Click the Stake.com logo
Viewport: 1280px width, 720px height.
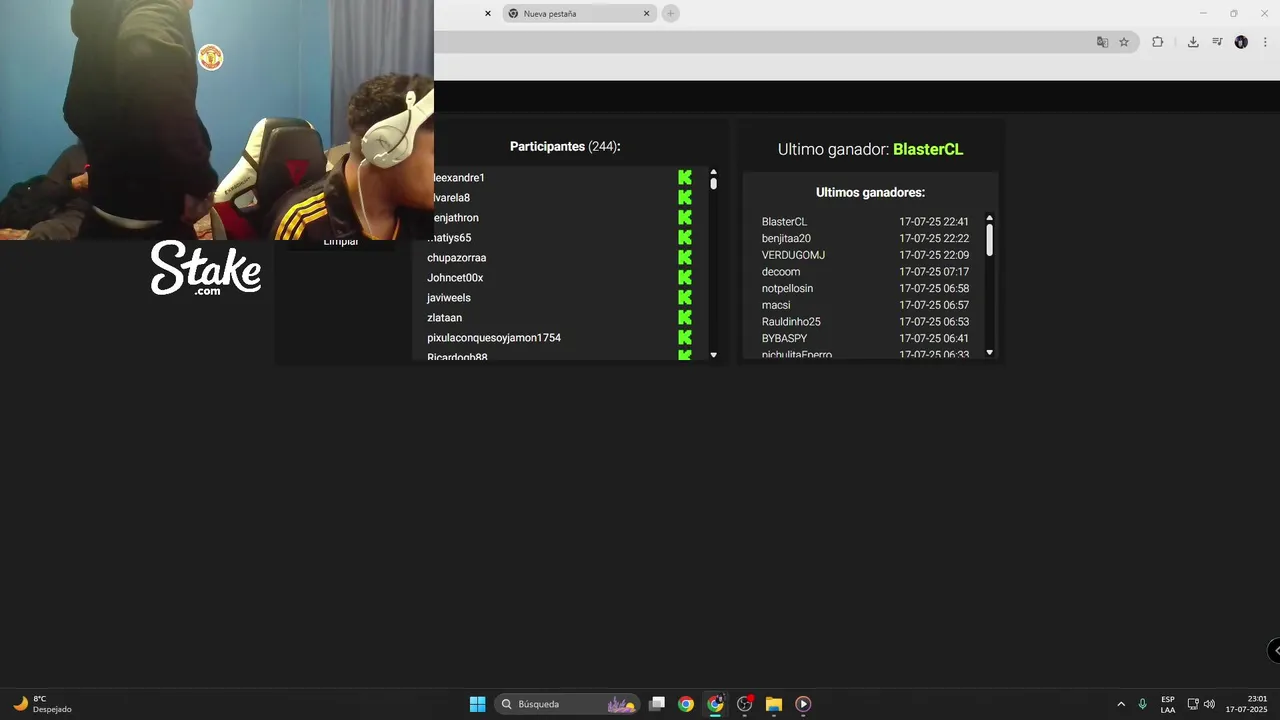tap(206, 268)
